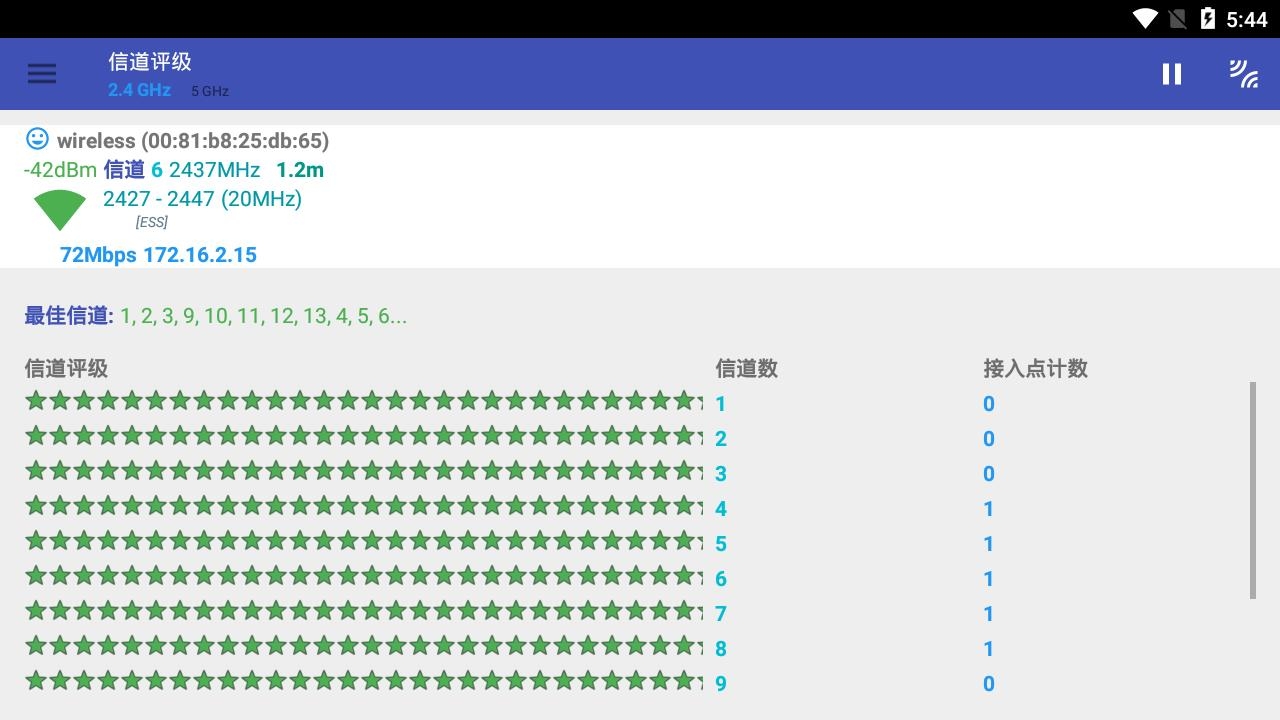This screenshot has width=1280, height=720.
Task: Pause the WiFi scanning
Action: pyautogui.click(x=1172, y=74)
